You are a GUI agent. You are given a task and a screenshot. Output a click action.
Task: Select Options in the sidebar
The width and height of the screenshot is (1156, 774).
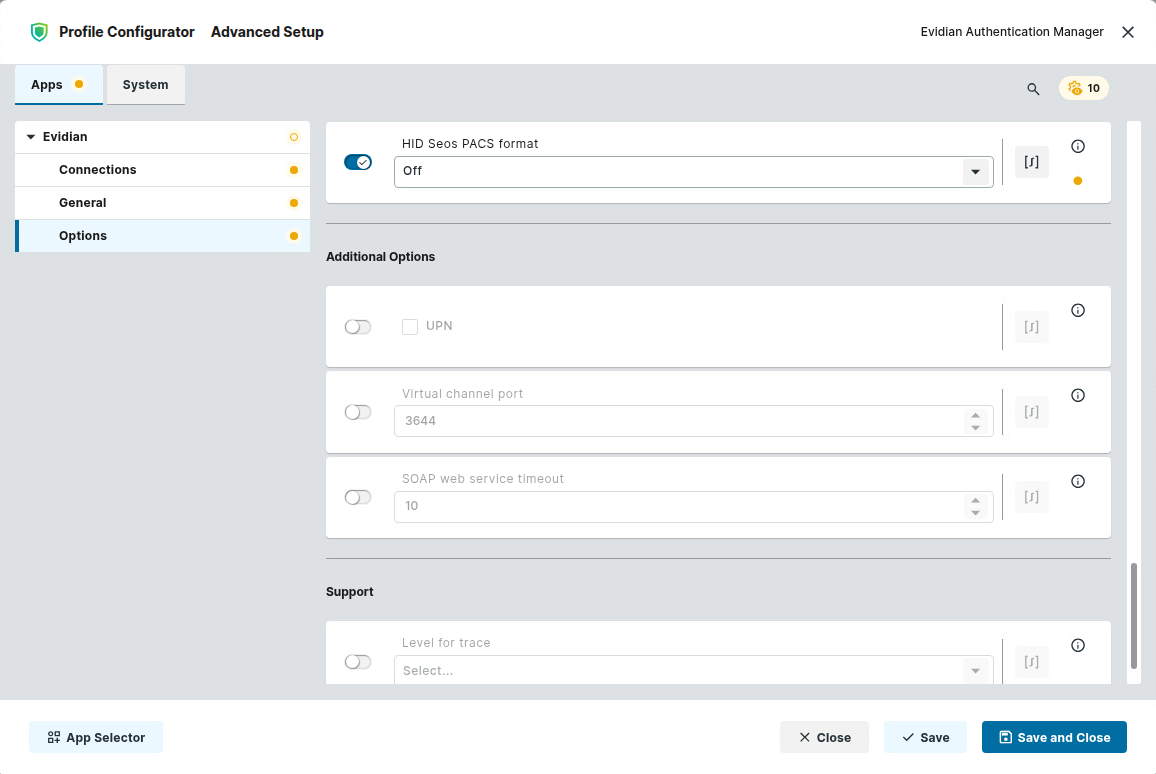(x=162, y=236)
